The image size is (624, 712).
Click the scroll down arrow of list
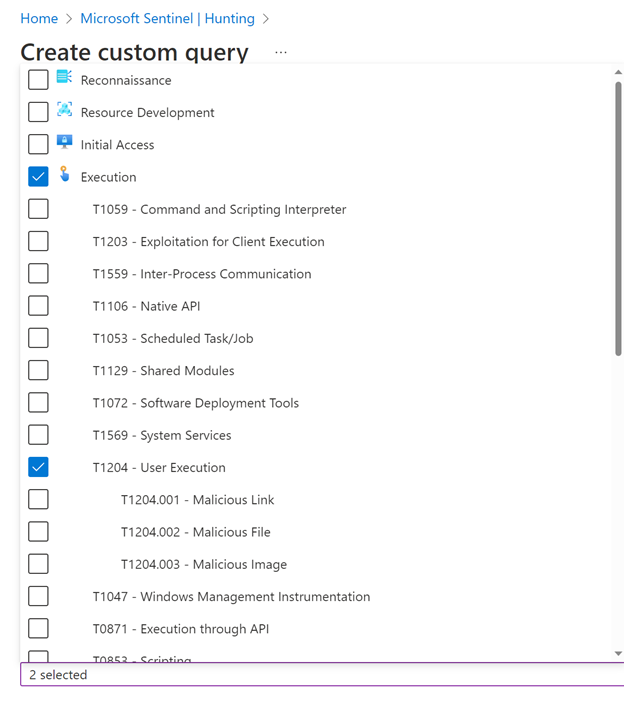(x=618, y=653)
